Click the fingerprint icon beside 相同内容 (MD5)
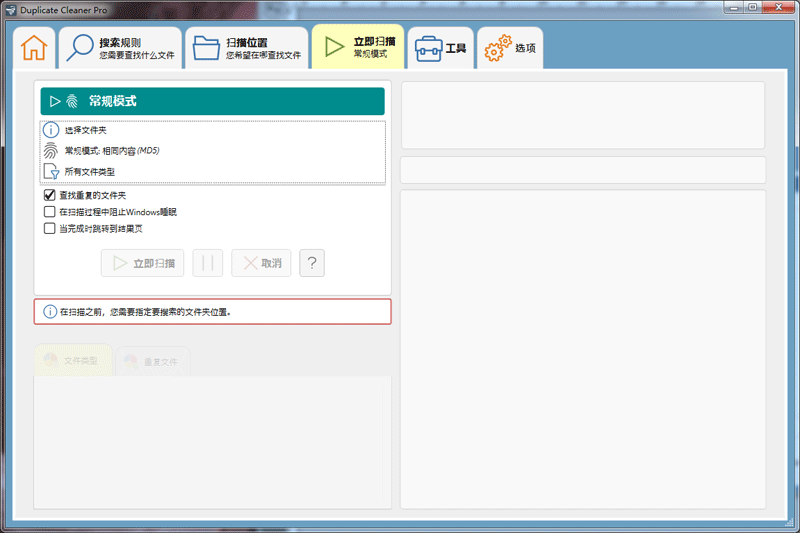800x533 pixels. coord(51,150)
